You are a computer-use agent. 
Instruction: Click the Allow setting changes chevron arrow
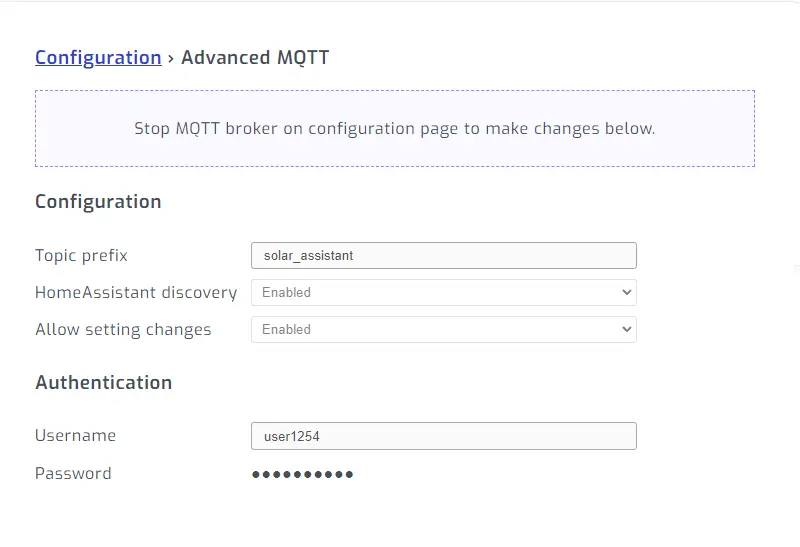tap(627, 329)
